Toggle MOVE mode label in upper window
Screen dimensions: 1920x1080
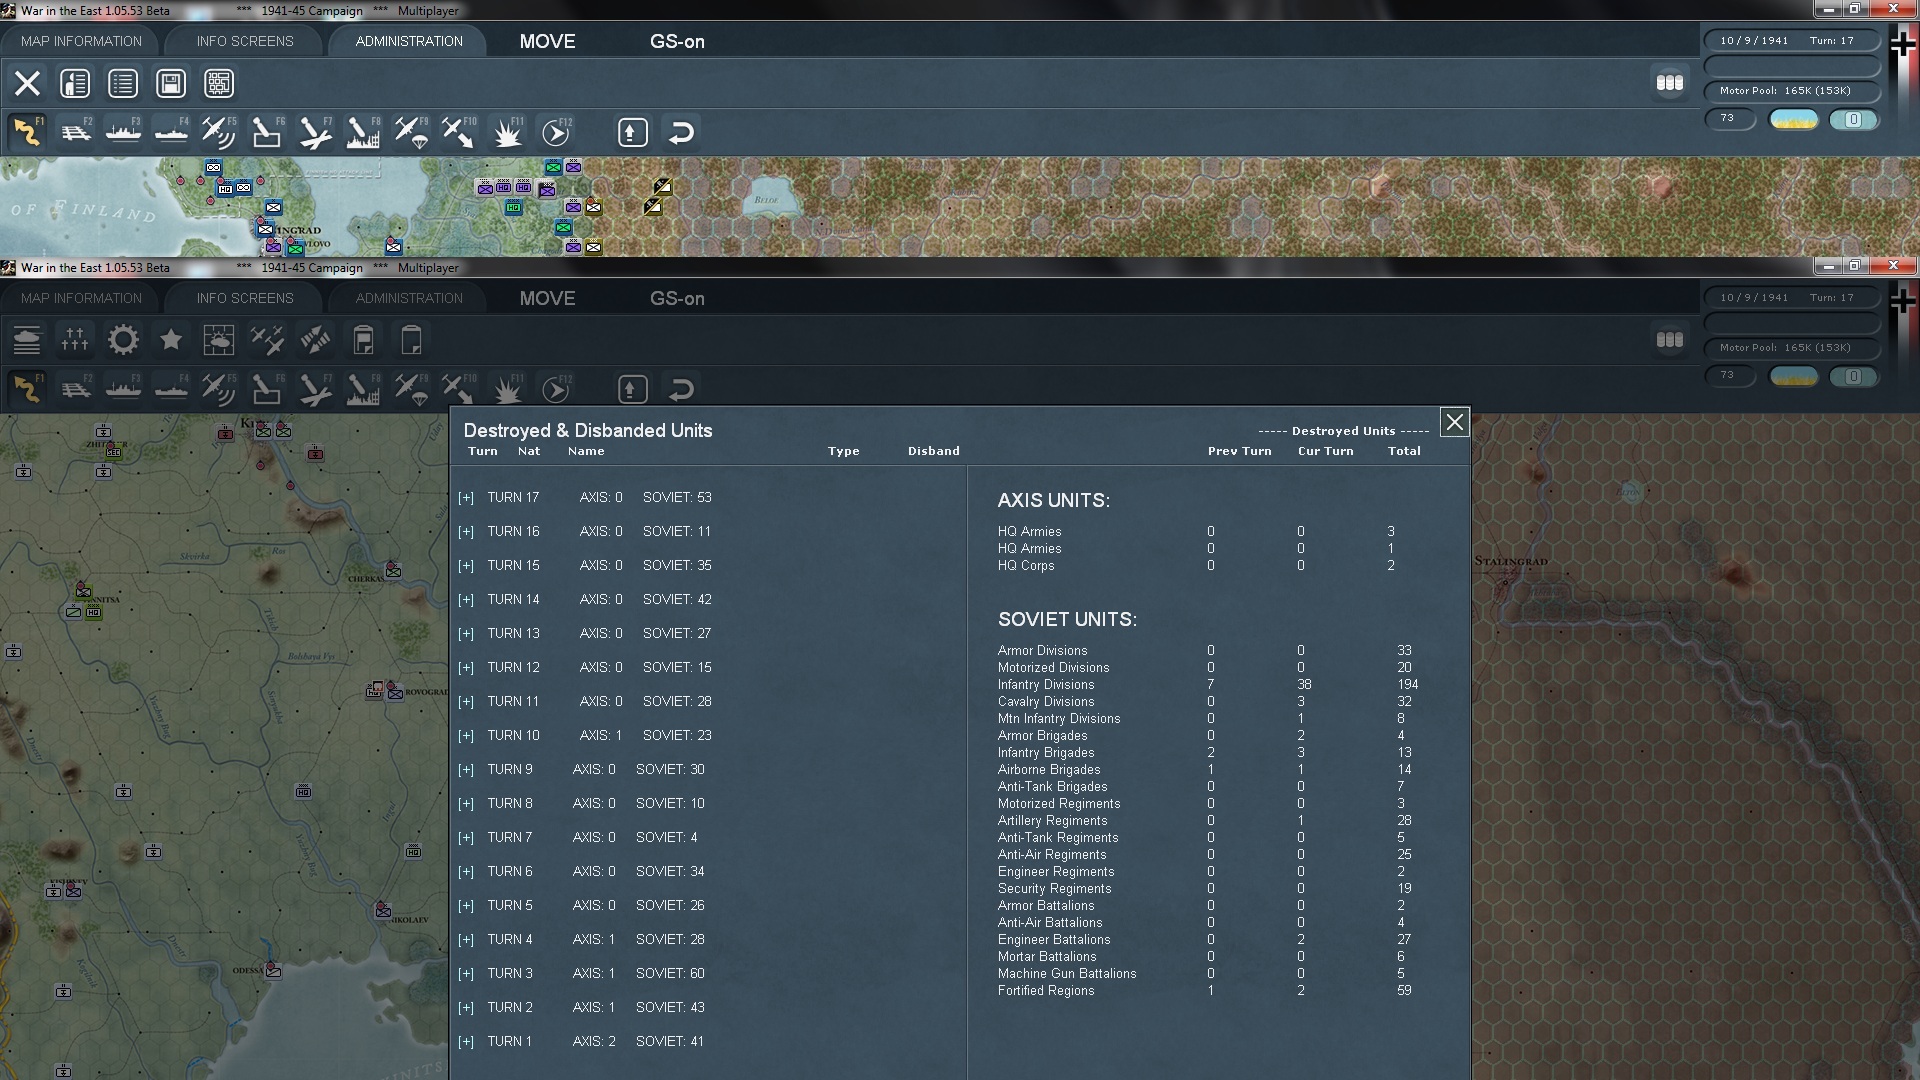pos(547,41)
